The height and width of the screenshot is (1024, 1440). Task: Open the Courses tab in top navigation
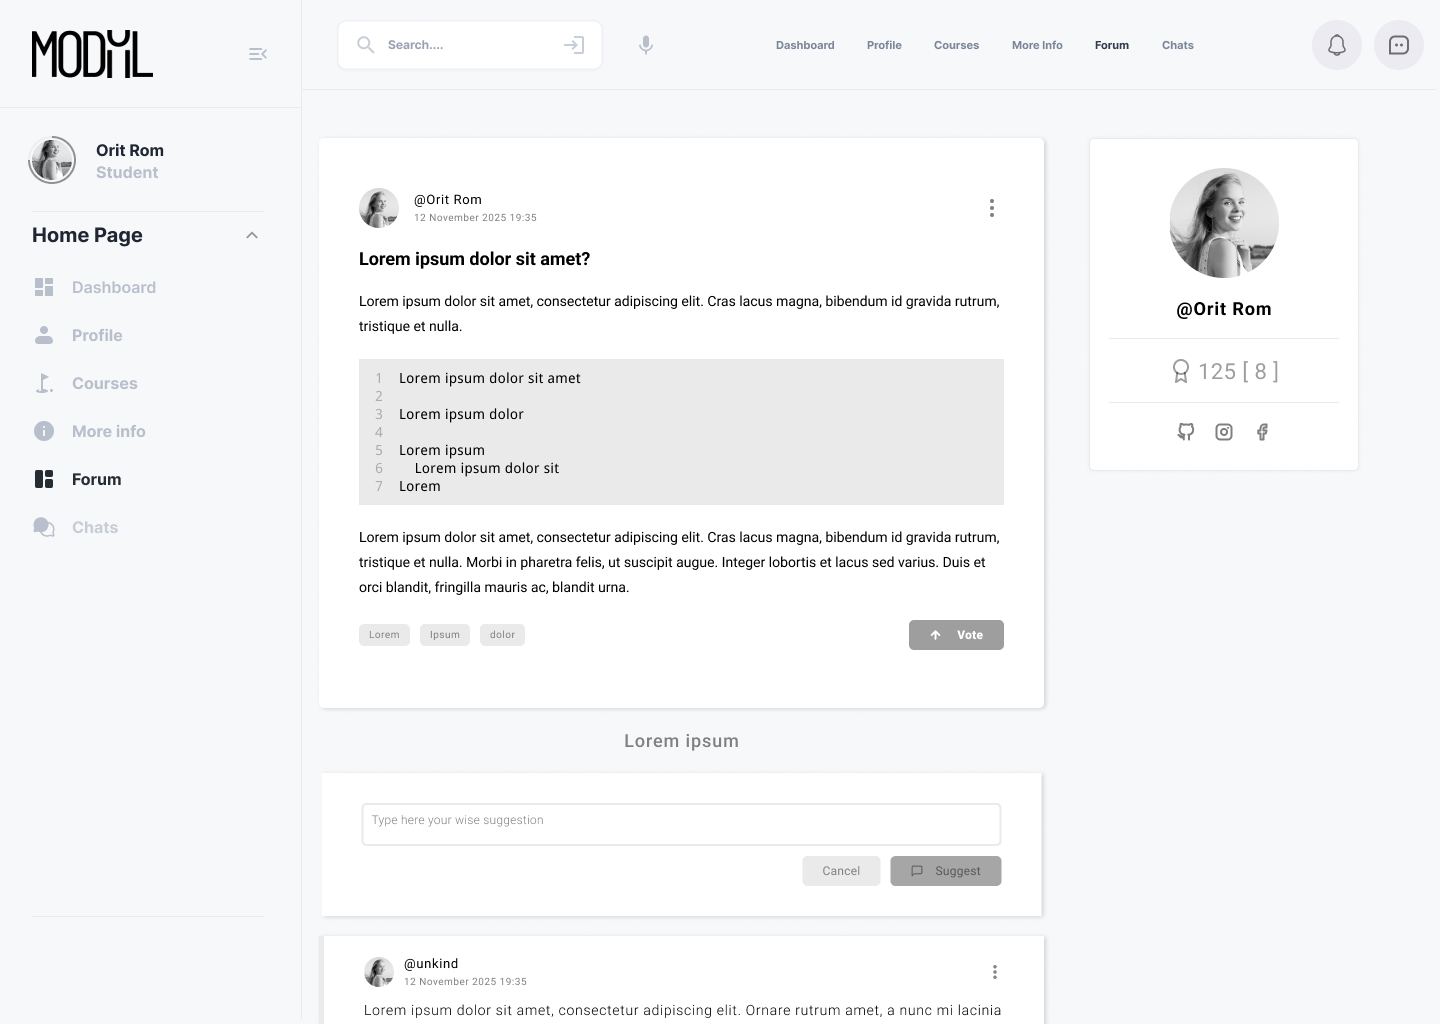click(956, 45)
